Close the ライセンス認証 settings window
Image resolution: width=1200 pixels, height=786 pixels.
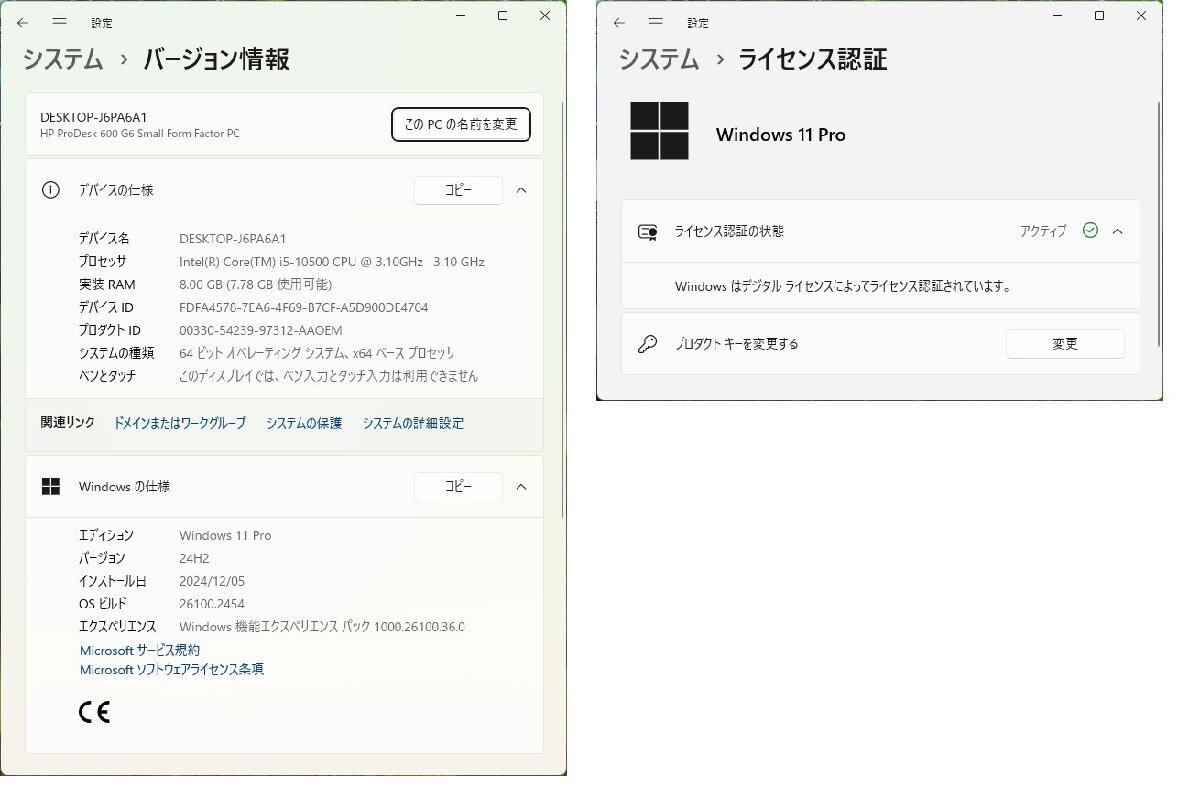click(1141, 16)
